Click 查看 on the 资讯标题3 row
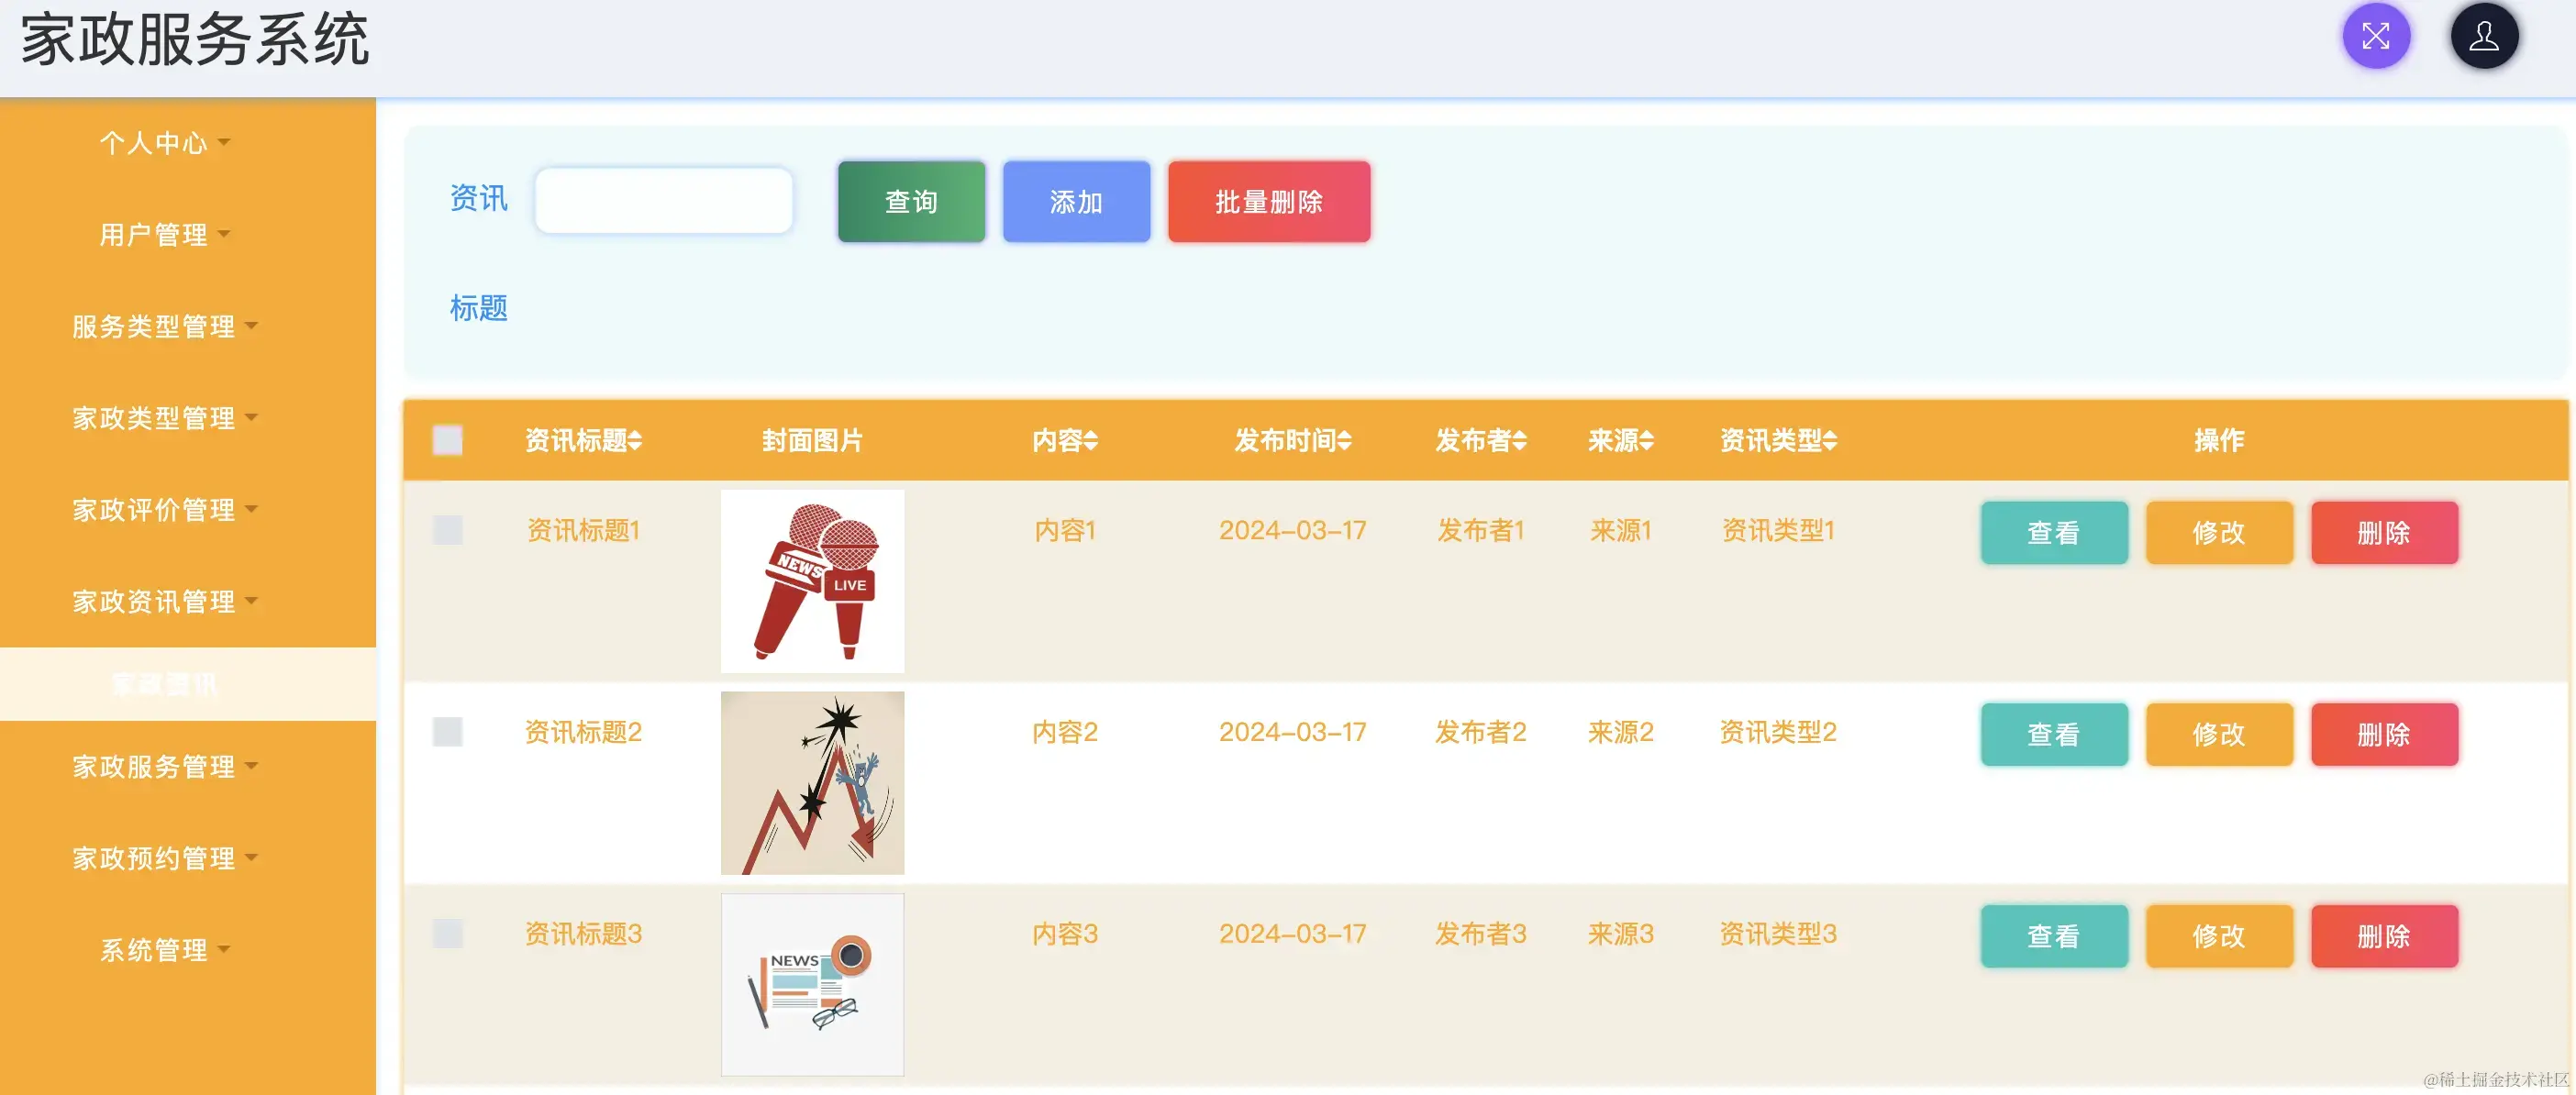The image size is (2576, 1095). coord(2054,936)
